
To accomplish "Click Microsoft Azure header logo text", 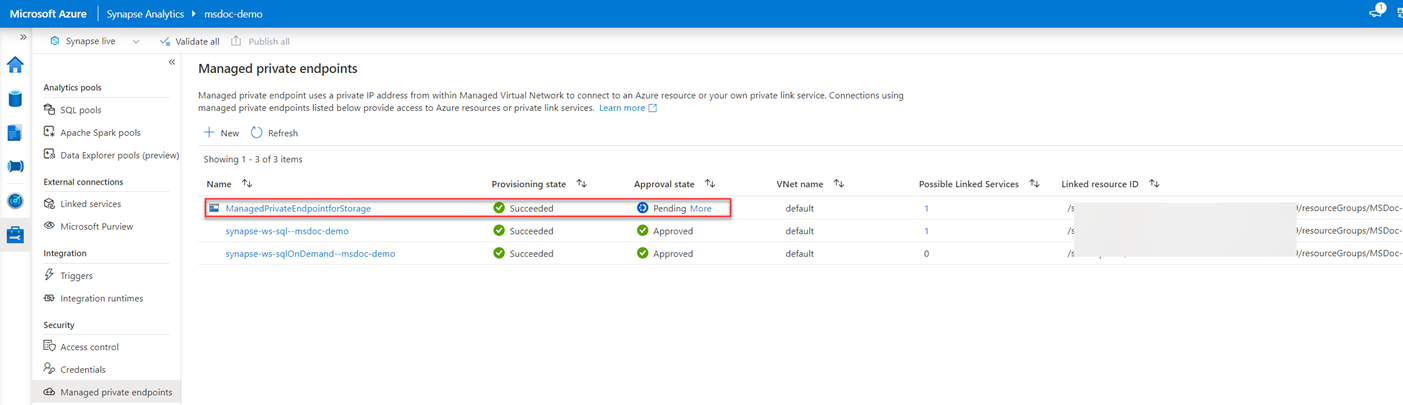I will pos(48,14).
